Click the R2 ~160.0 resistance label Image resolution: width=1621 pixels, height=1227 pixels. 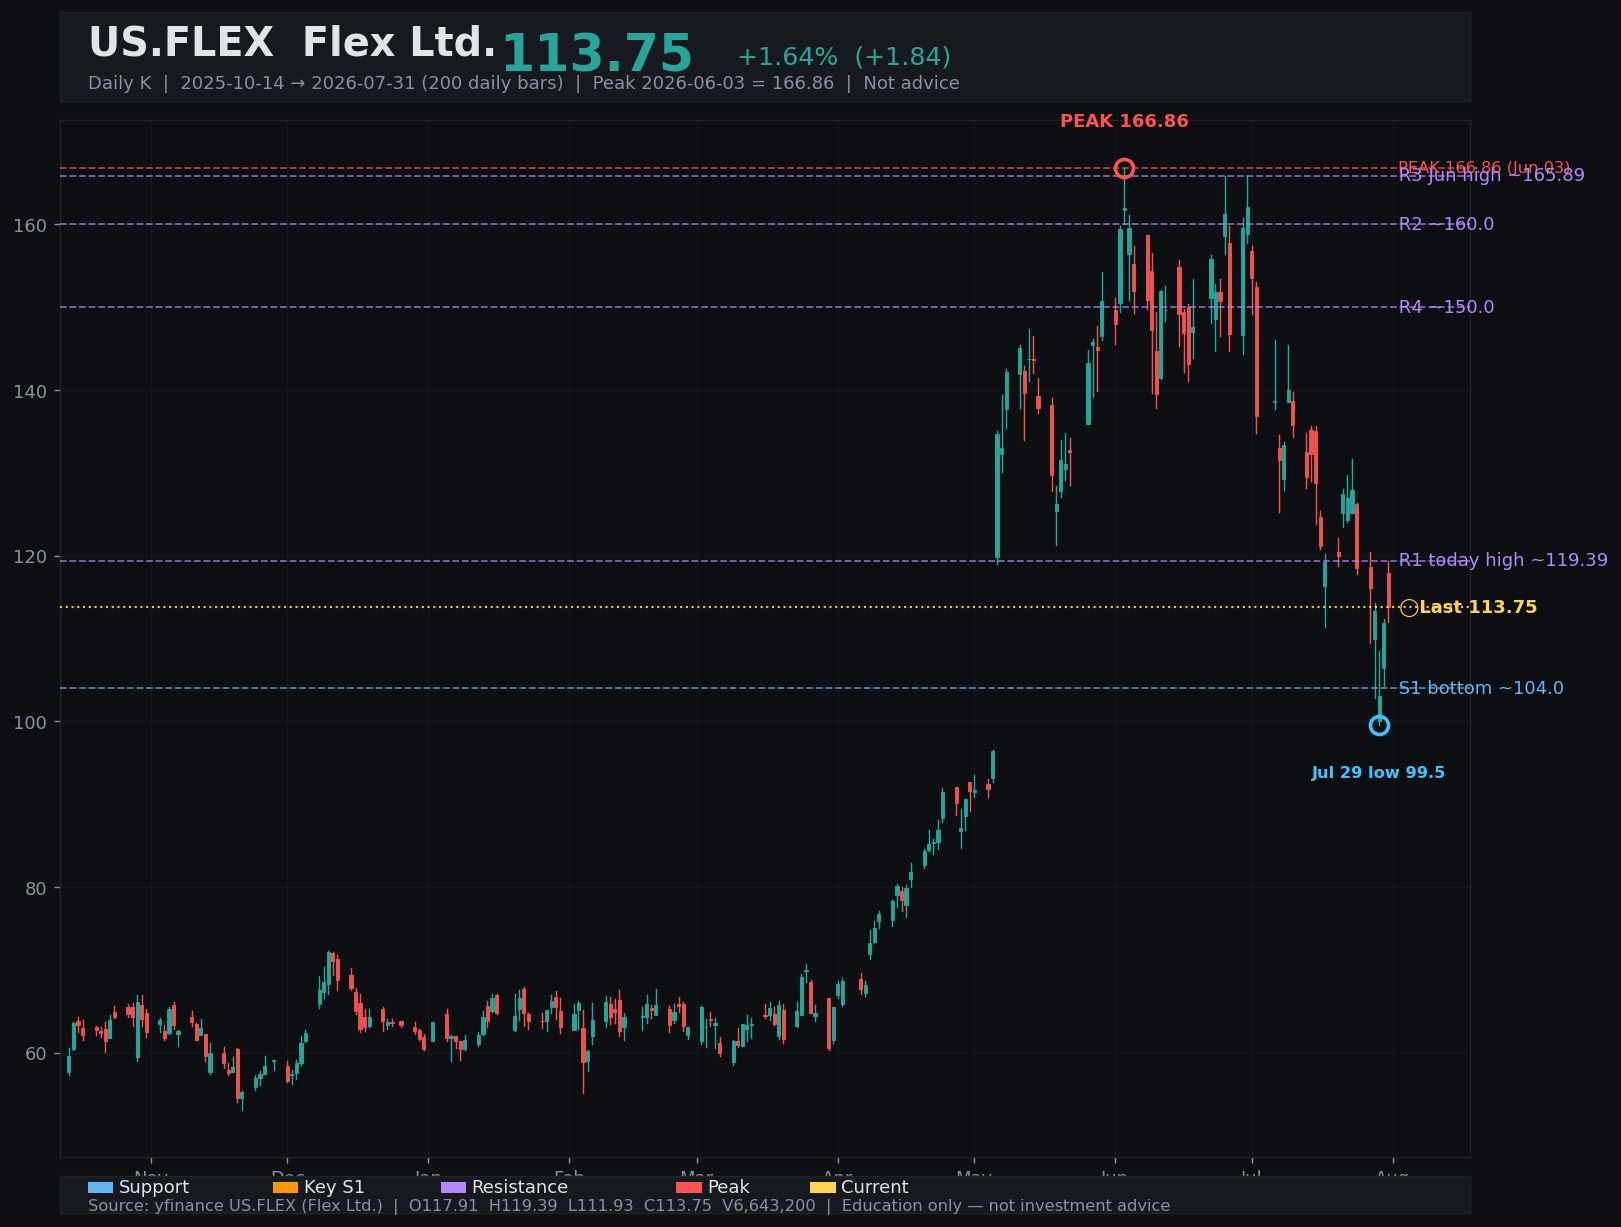pyautogui.click(x=1446, y=224)
